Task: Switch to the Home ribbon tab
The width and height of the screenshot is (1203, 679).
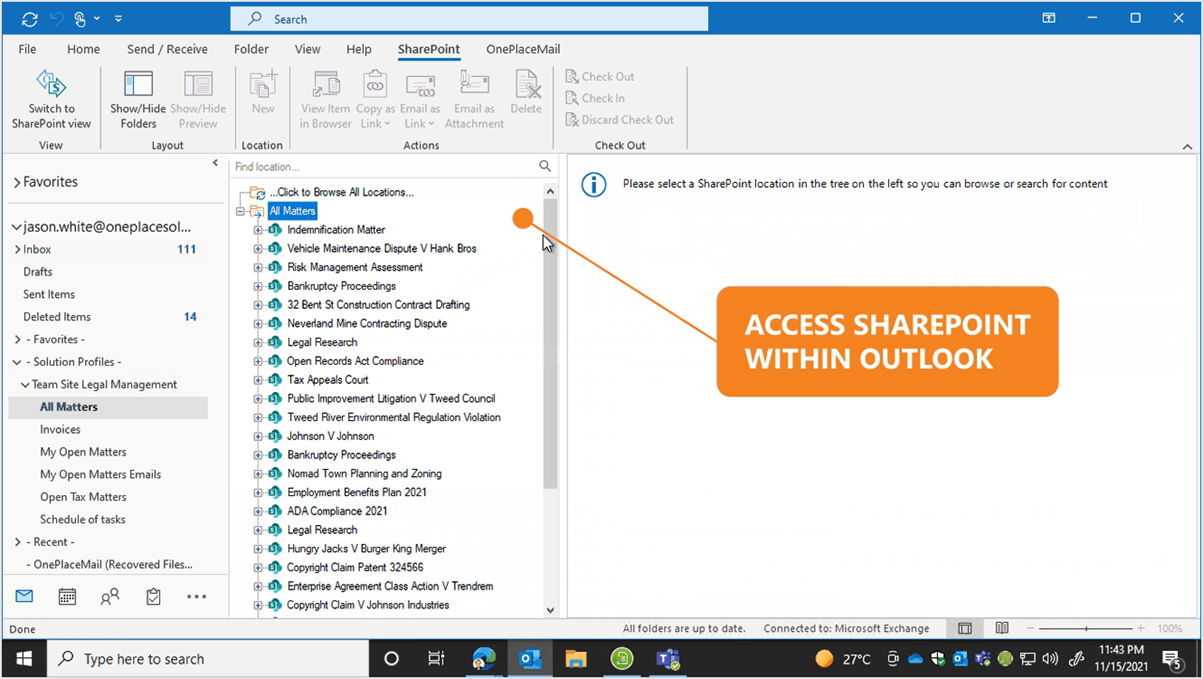Action: (83, 49)
